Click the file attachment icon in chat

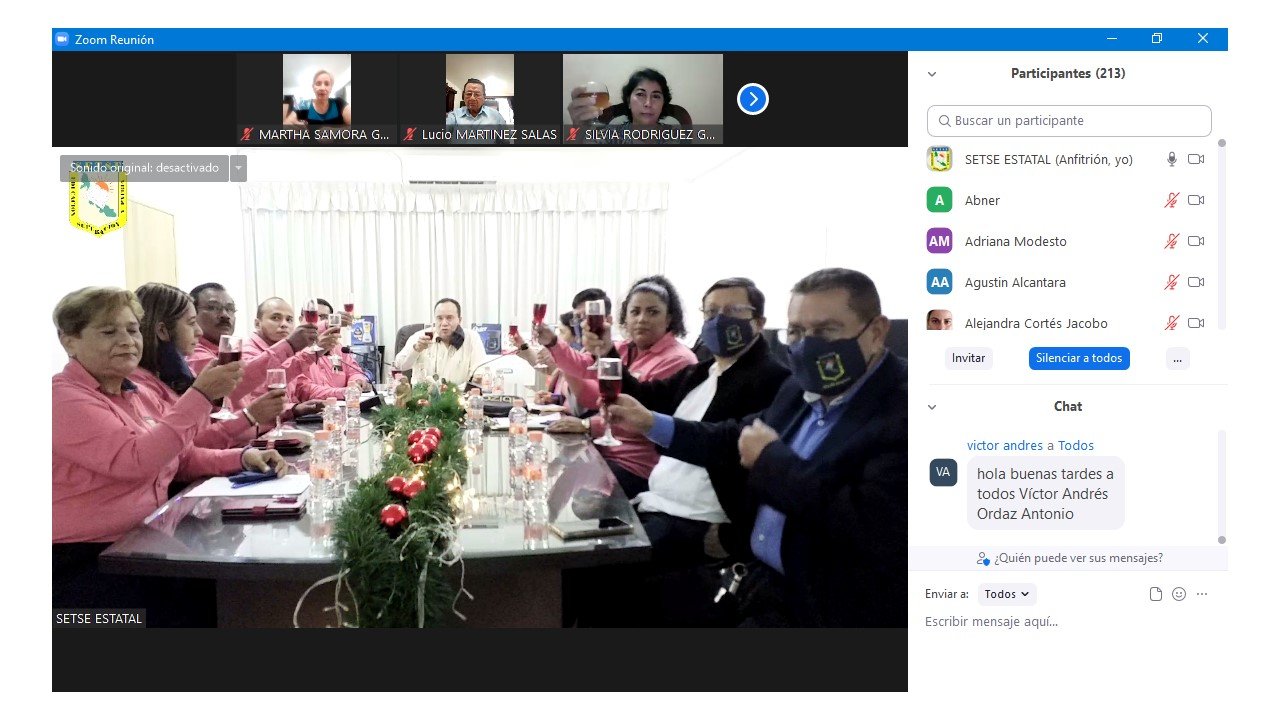(1156, 594)
